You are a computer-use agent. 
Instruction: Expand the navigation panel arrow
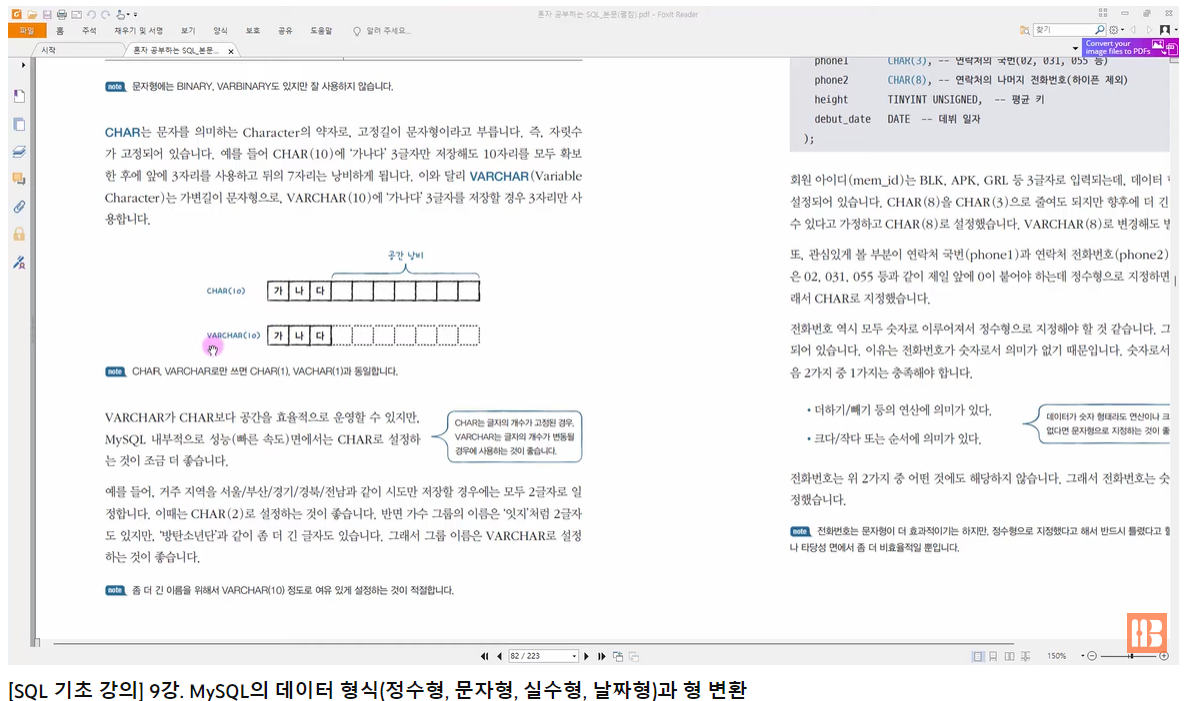[x=23, y=65]
